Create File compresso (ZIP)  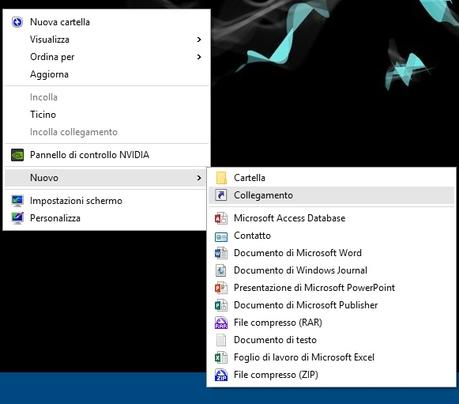coord(331,375)
